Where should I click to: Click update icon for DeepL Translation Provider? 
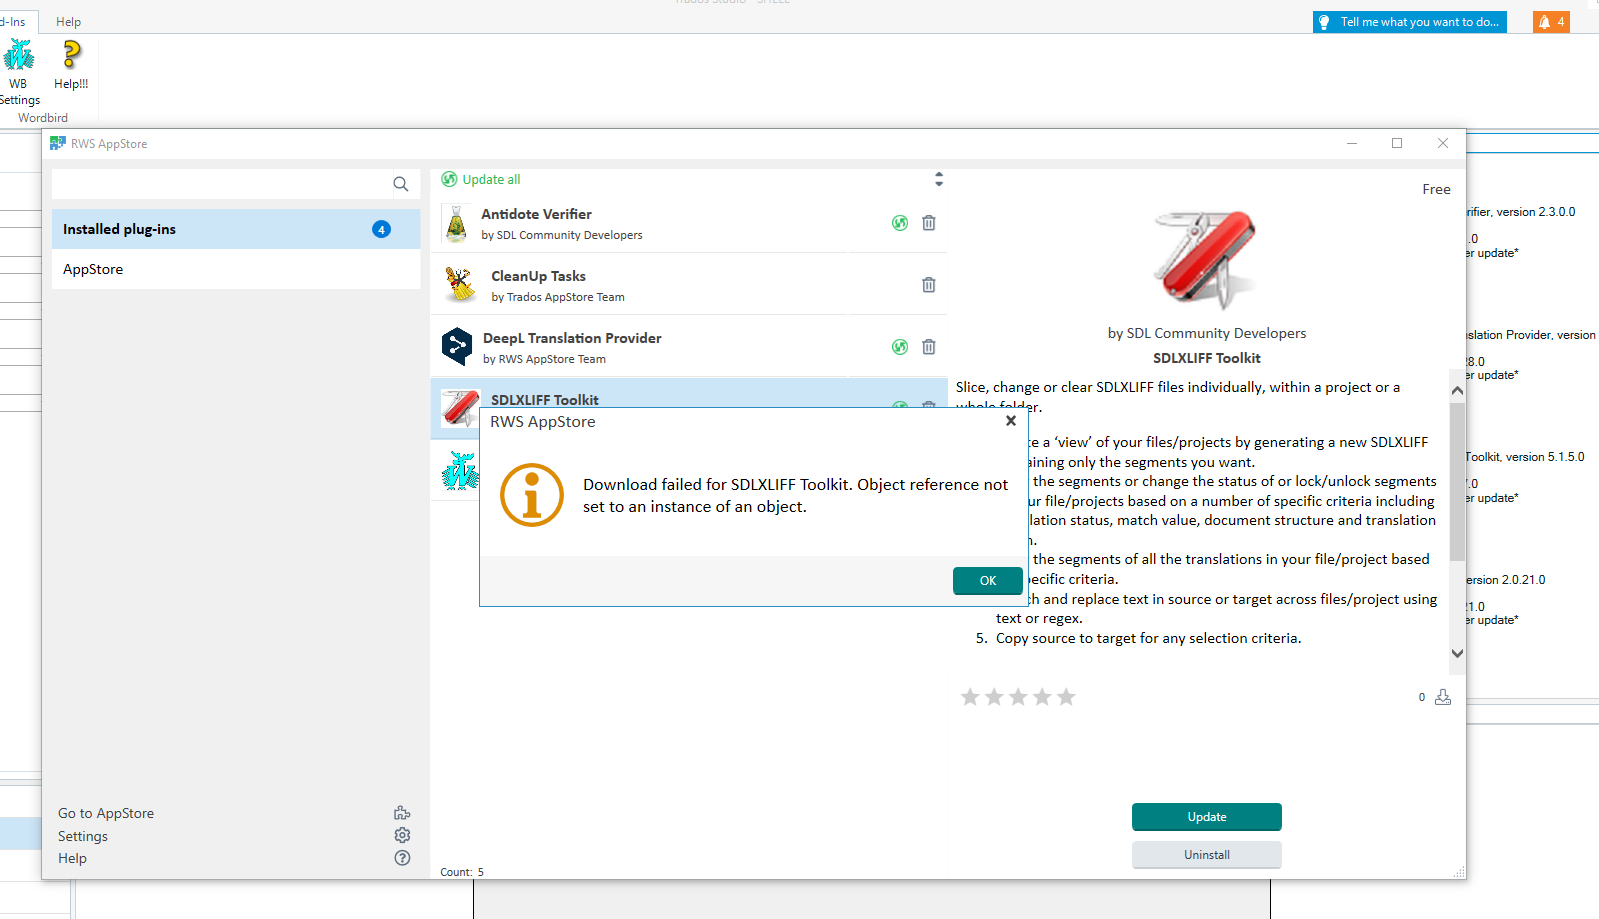900,347
